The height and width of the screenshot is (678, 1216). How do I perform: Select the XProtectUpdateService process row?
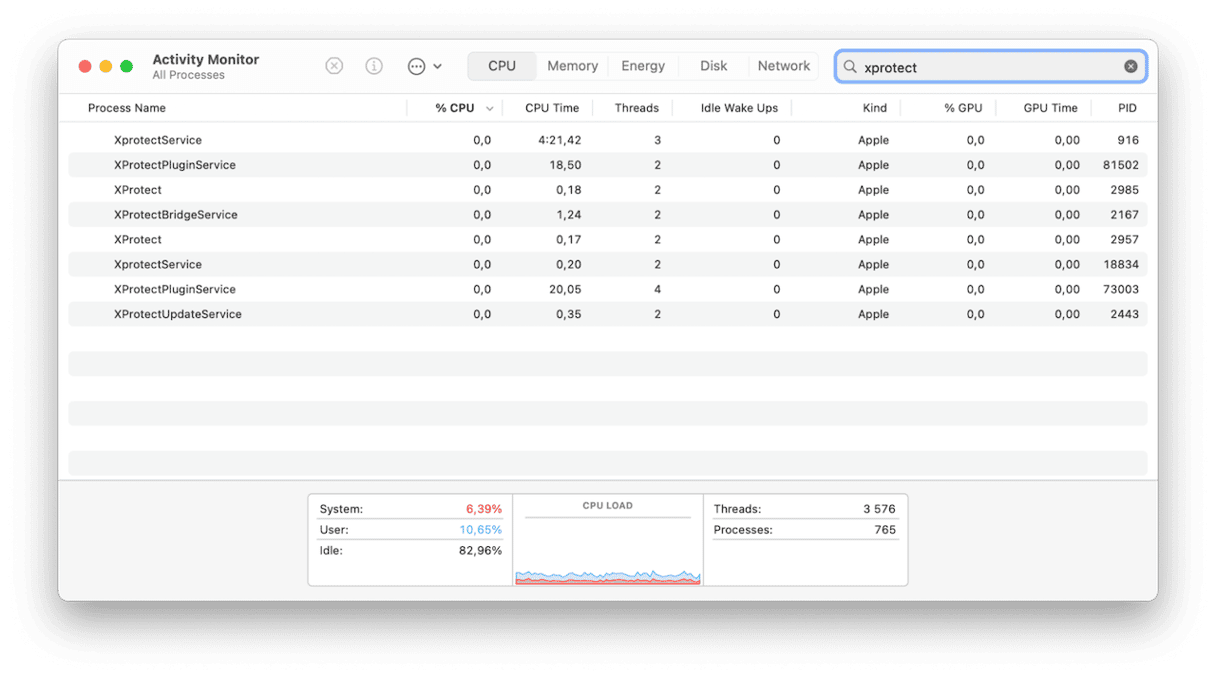(178, 314)
